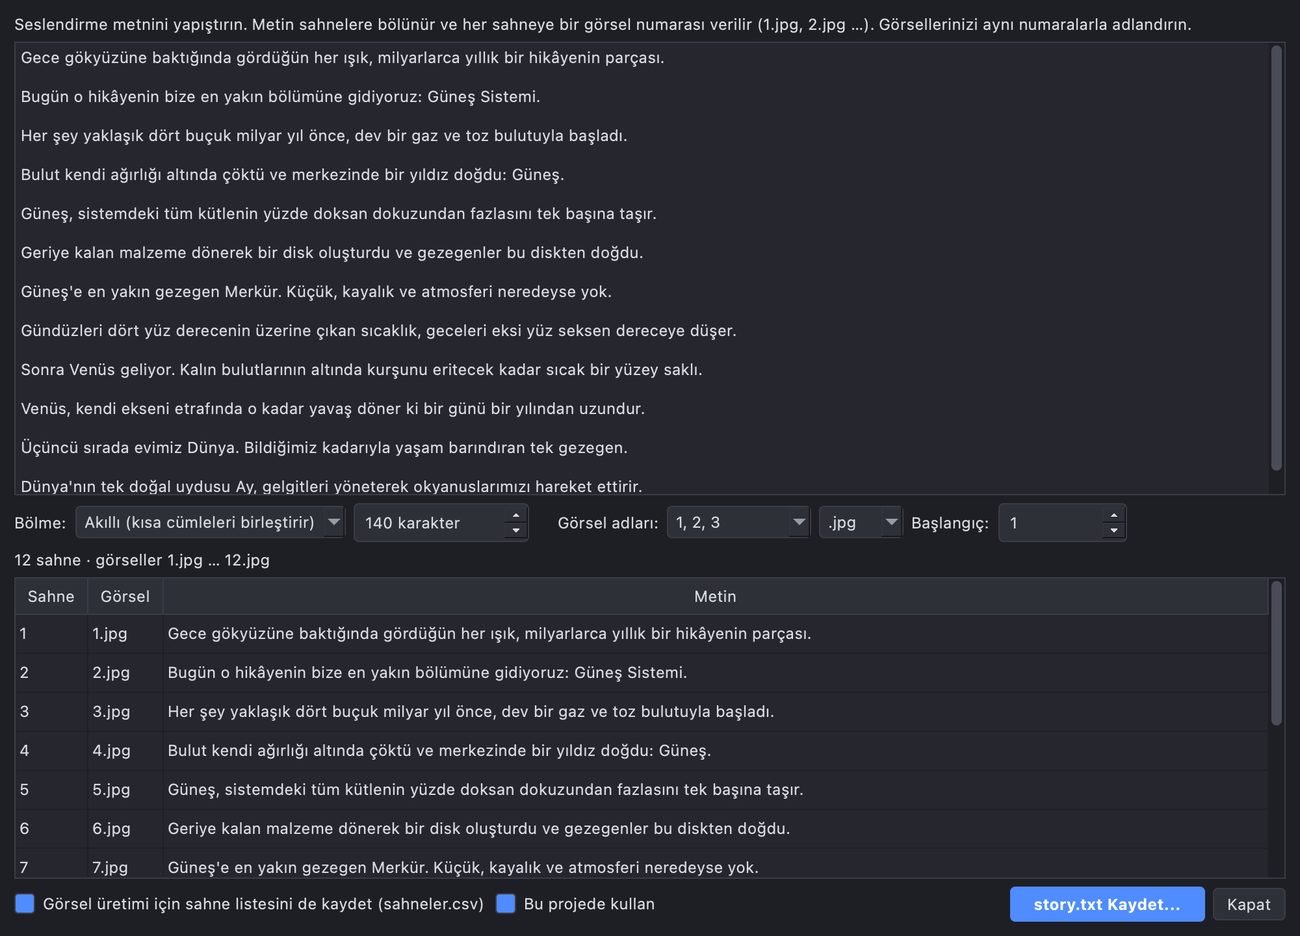
Task: Select the 5.jpg cell in scene table
Action: (x=125, y=790)
